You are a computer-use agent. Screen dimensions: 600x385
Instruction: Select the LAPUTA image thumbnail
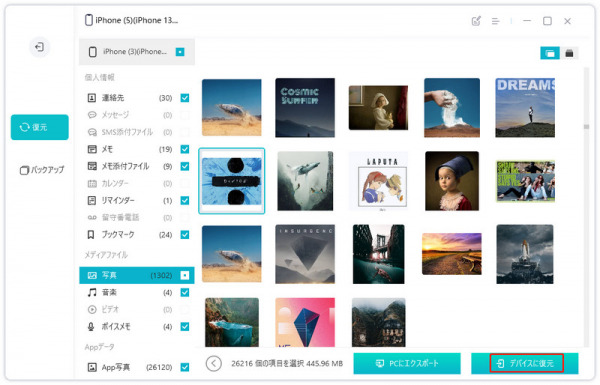[378, 181]
